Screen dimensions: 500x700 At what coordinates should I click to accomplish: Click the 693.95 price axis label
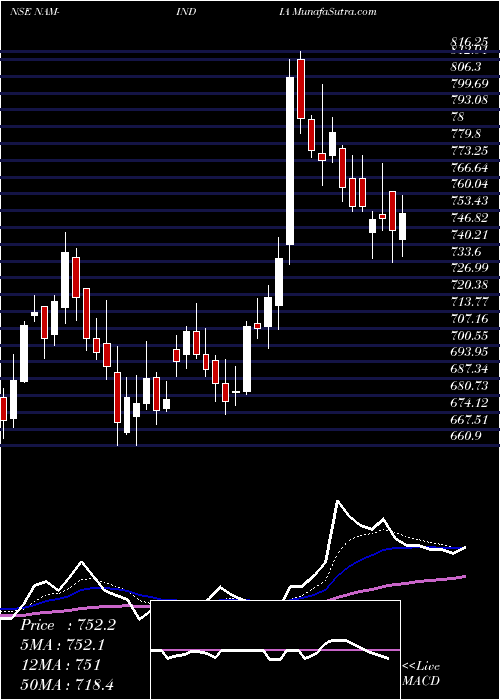coord(470,352)
